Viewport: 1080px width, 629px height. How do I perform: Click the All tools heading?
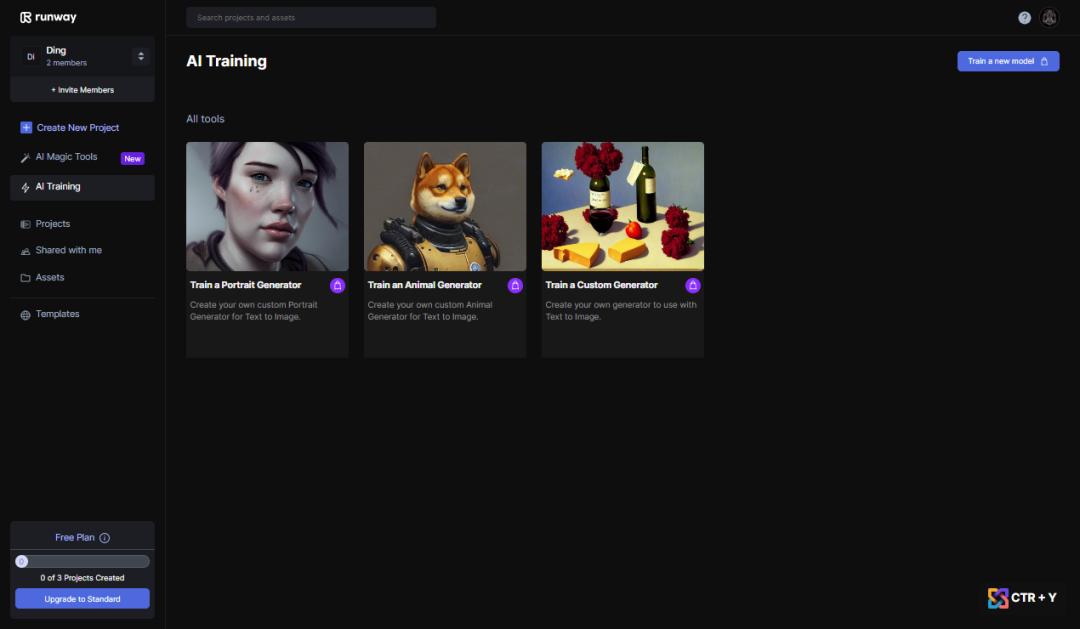[205, 118]
